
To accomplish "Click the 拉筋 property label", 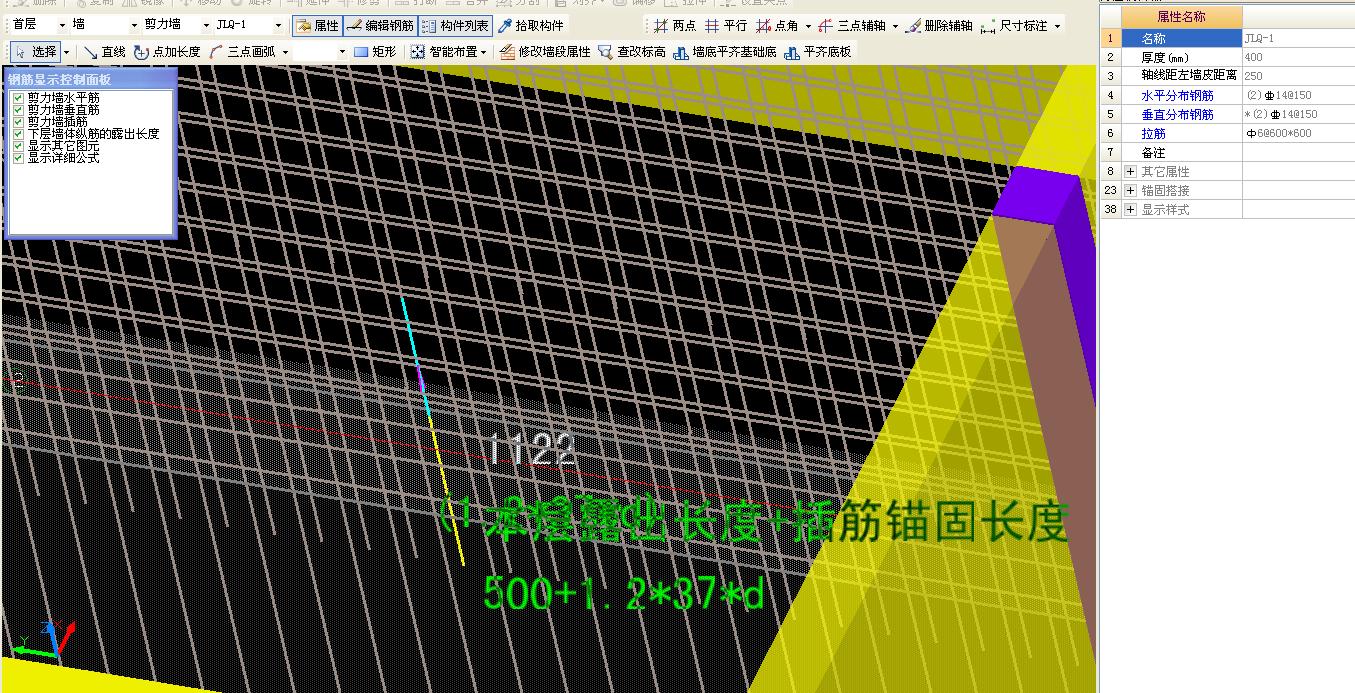I will tap(1153, 133).
